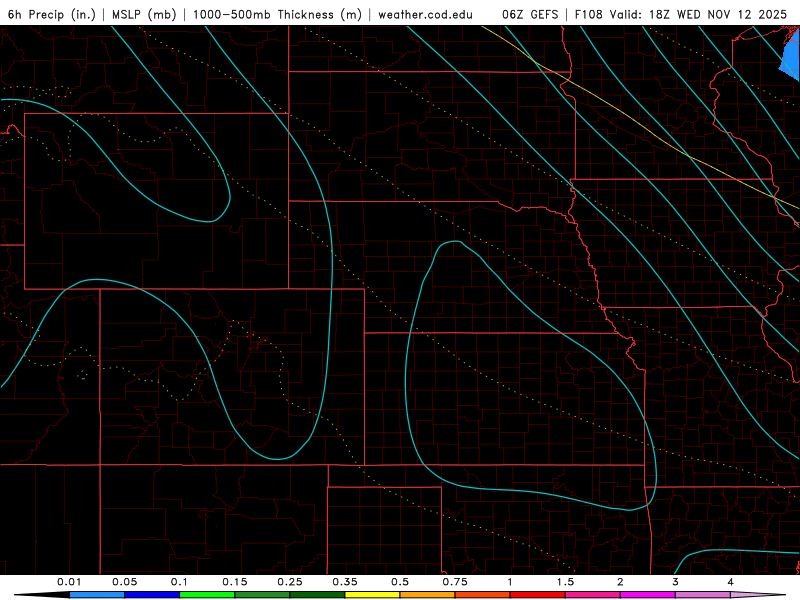This screenshot has height=600, width=800.
Task: Click the 0.1 value on the precip scale
Action: tap(179, 582)
